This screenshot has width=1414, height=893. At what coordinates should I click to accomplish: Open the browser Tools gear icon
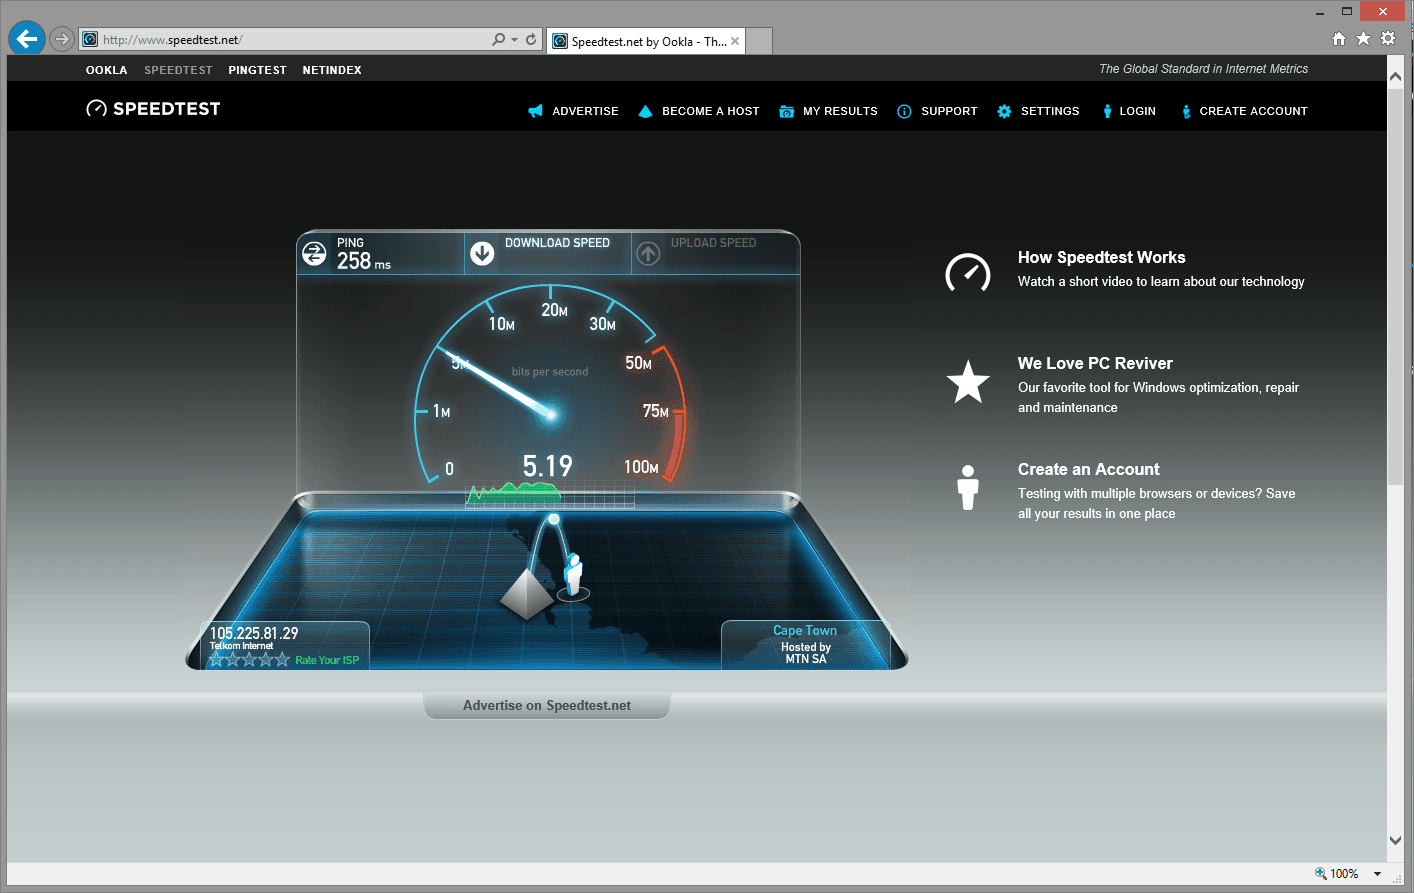tap(1388, 39)
